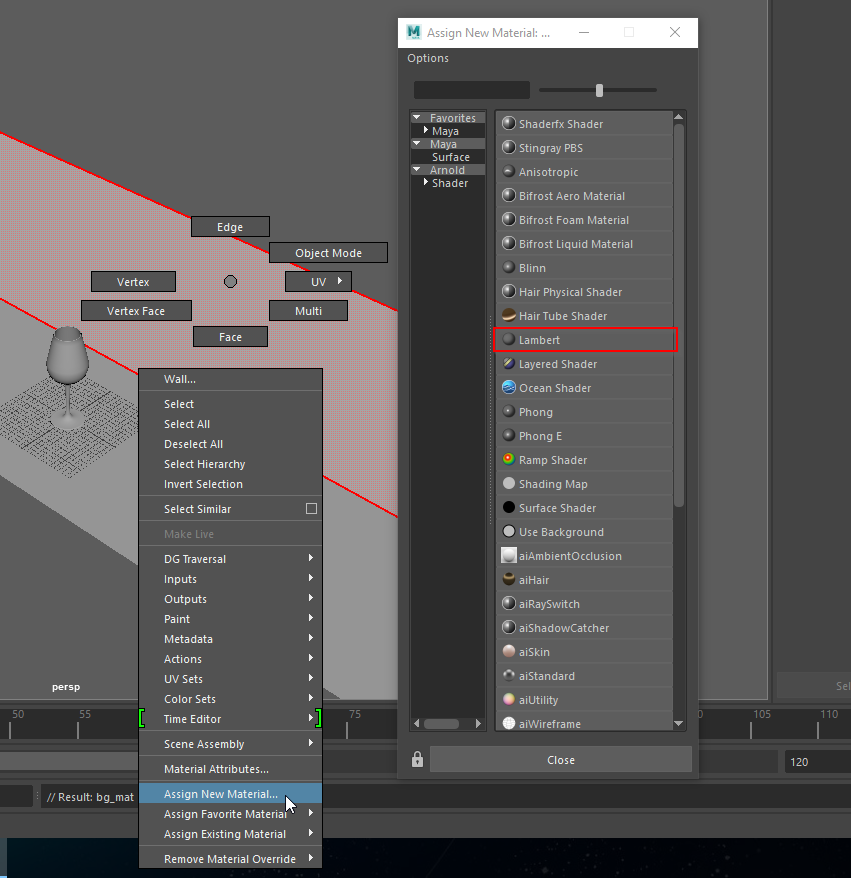Pick Bifrost Liquid Material icon

click(x=508, y=244)
